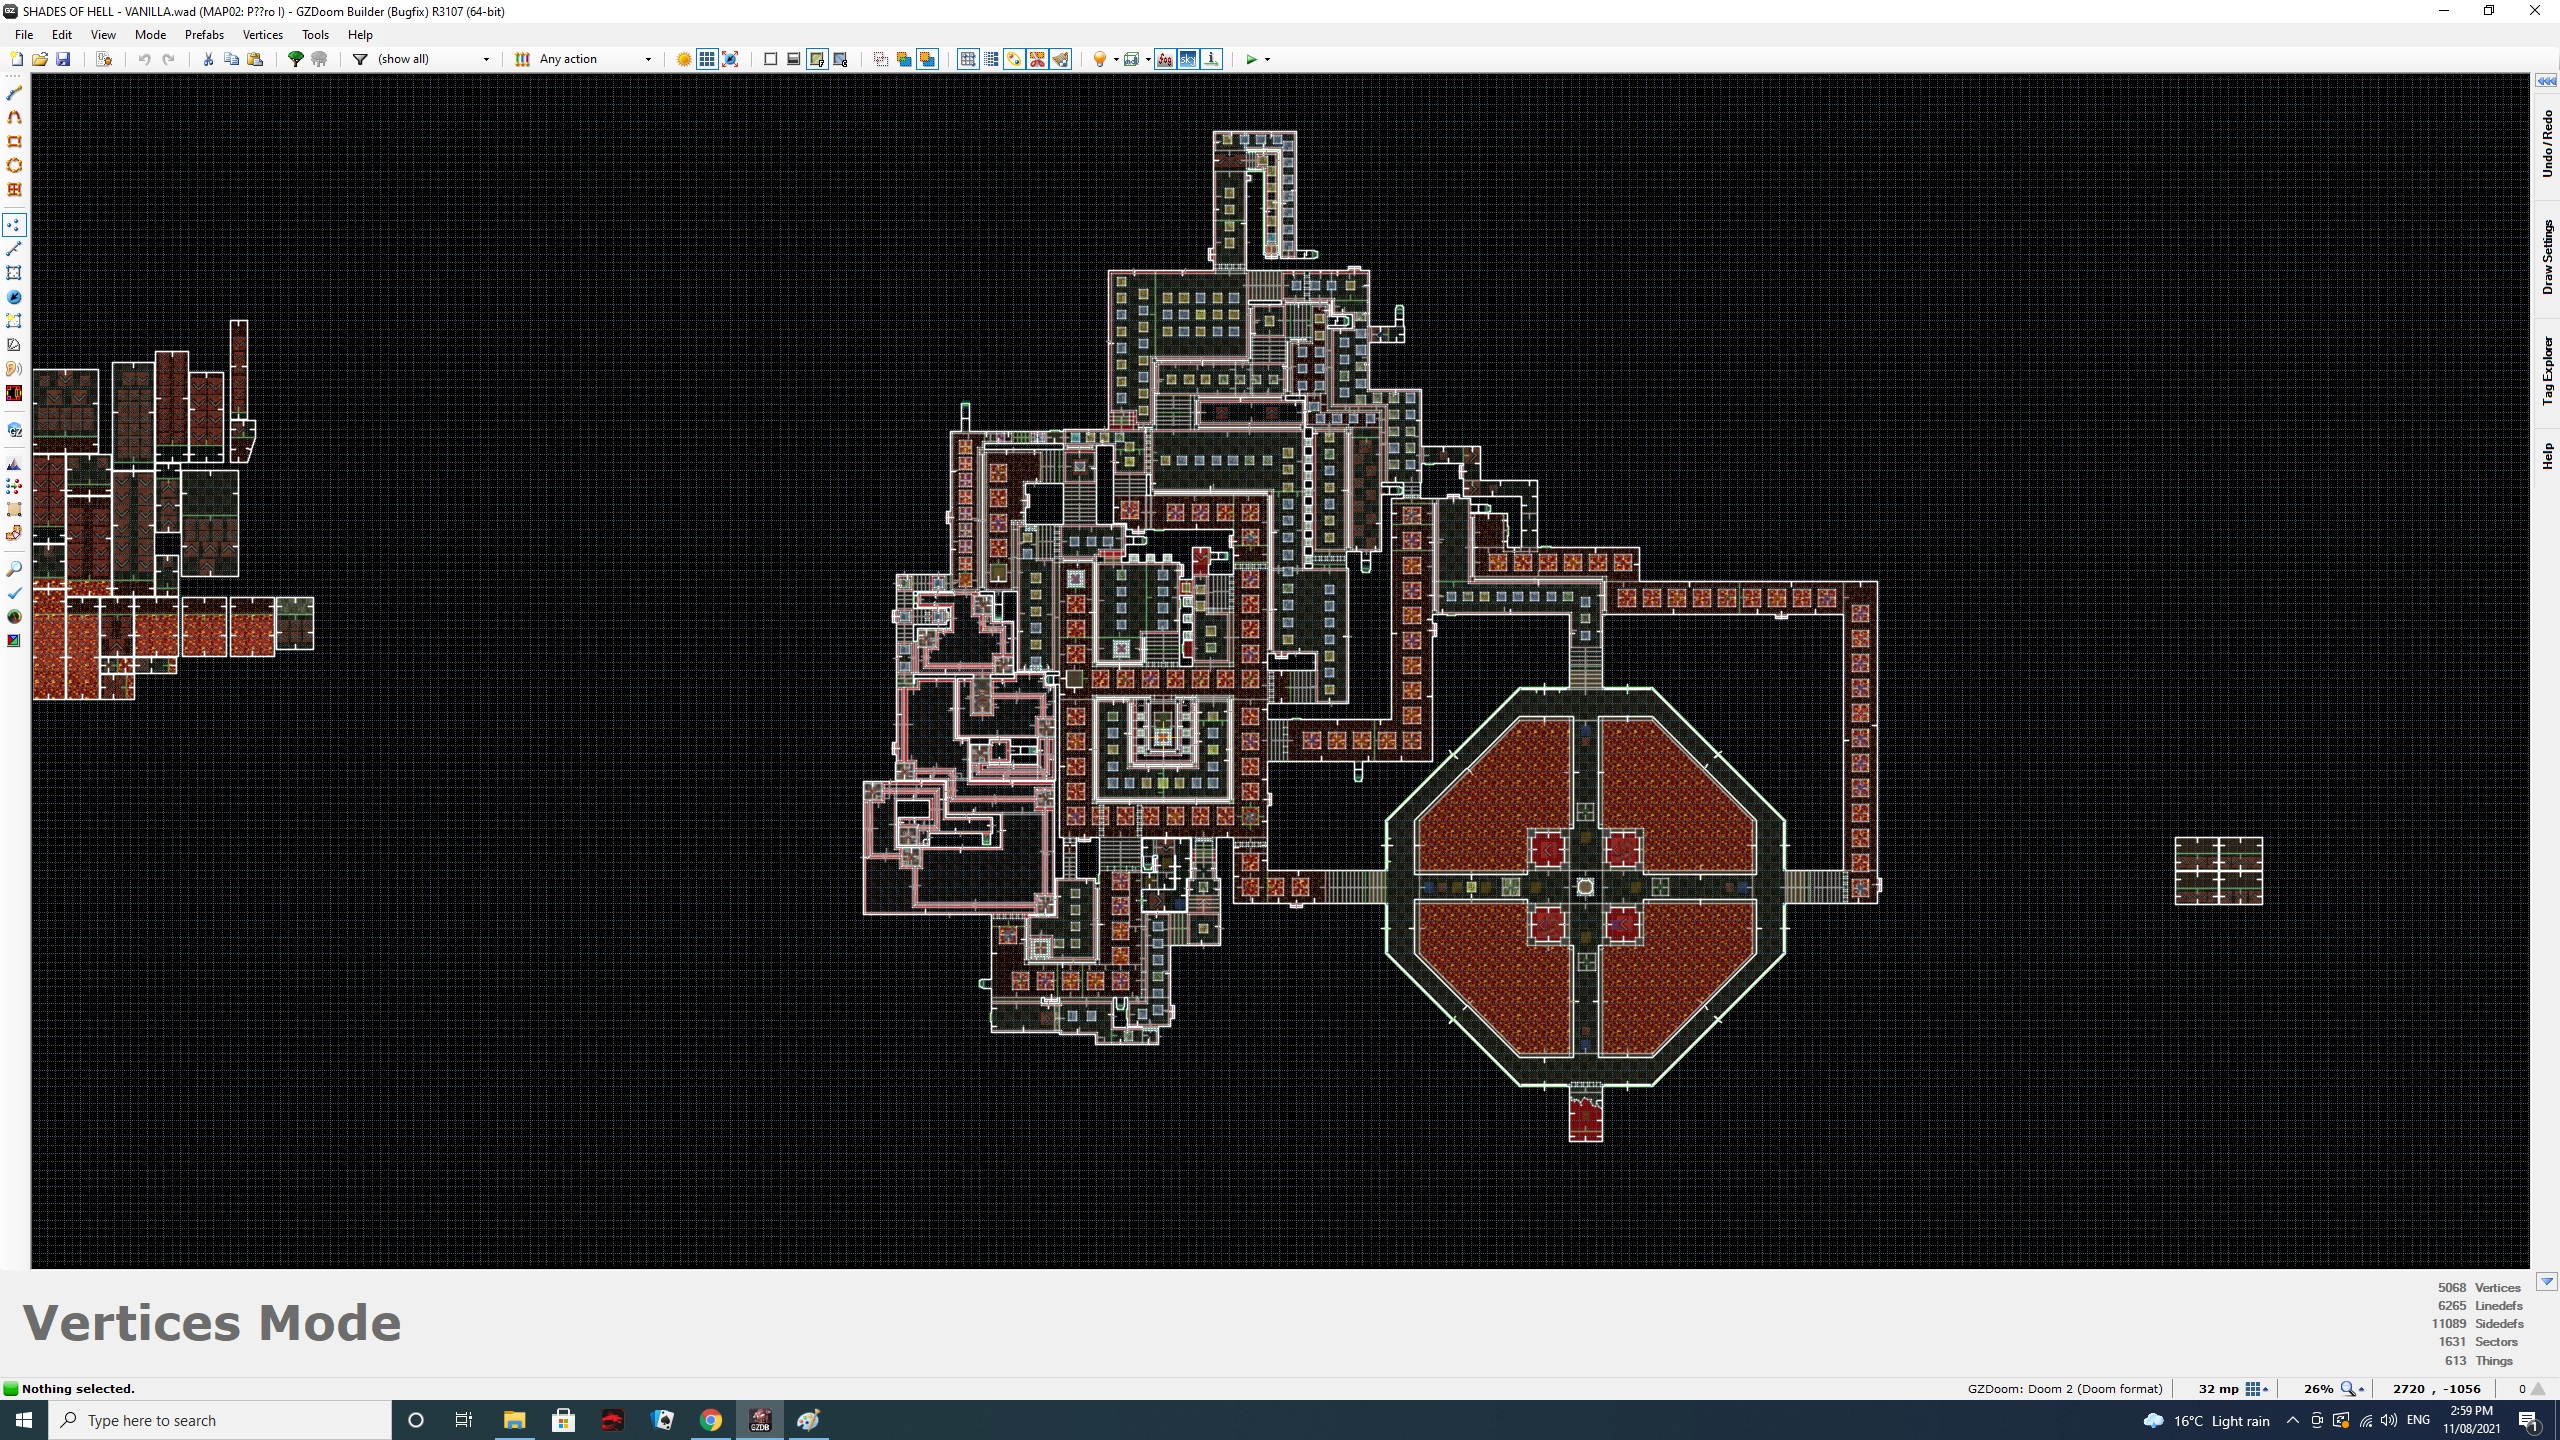Image resolution: width=2560 pixels, height=1440 pixels.
Task: Open the Edit menu
Action: [x=62, y=34]
